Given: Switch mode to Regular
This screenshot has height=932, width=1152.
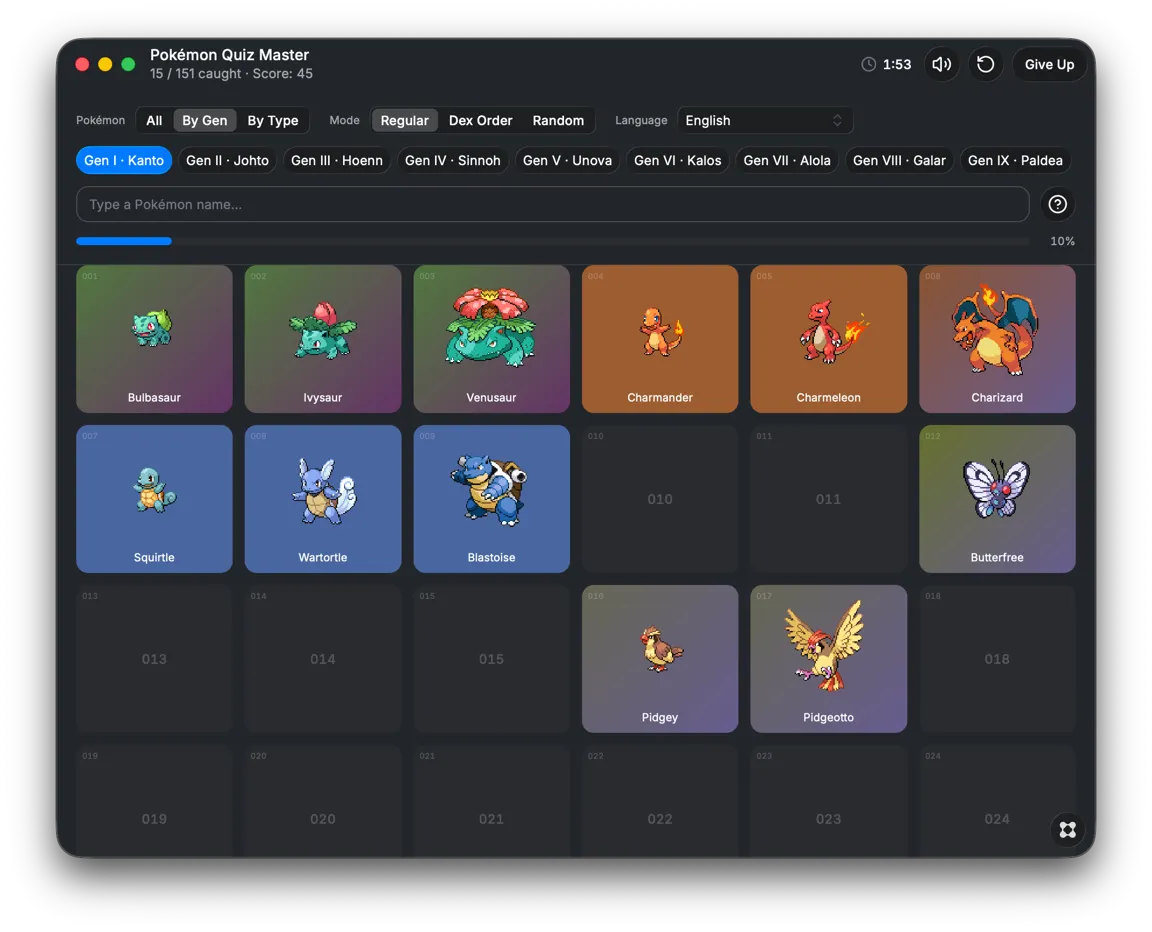Looking at the screenshot, I should pyautogui.click(x=404, y=120).
